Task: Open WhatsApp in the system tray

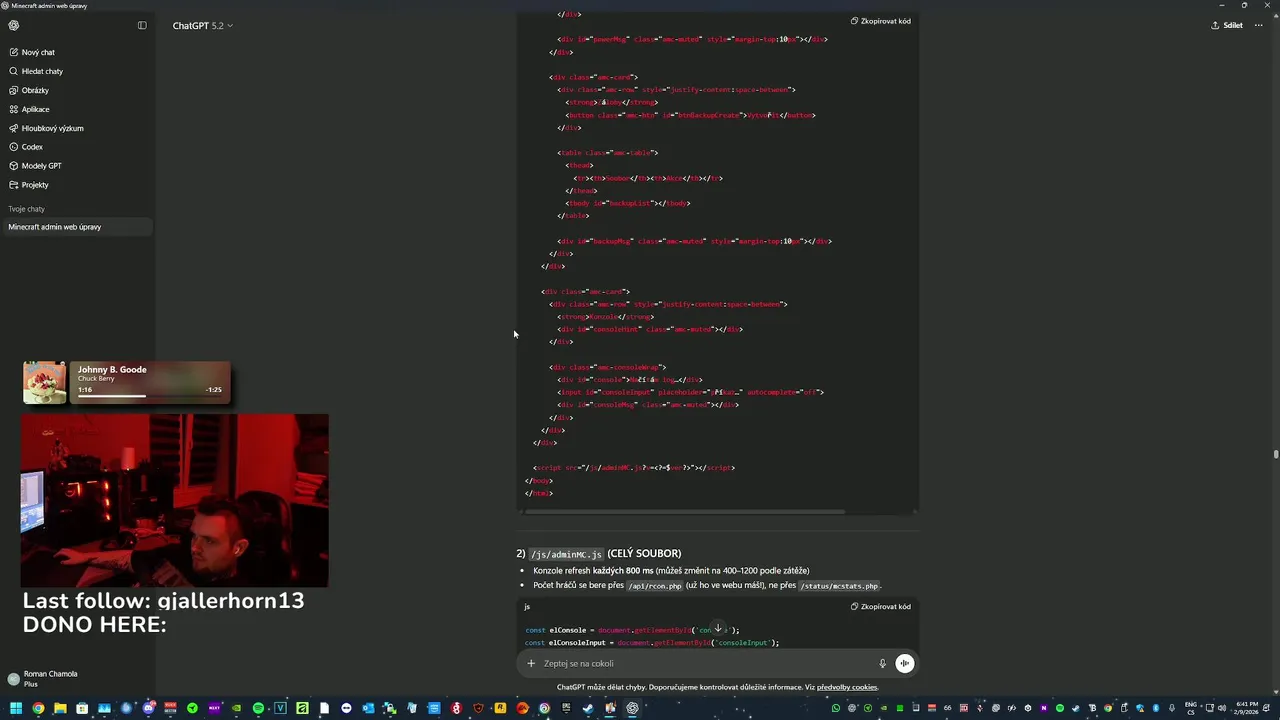Action: click(x=836, y=708)
